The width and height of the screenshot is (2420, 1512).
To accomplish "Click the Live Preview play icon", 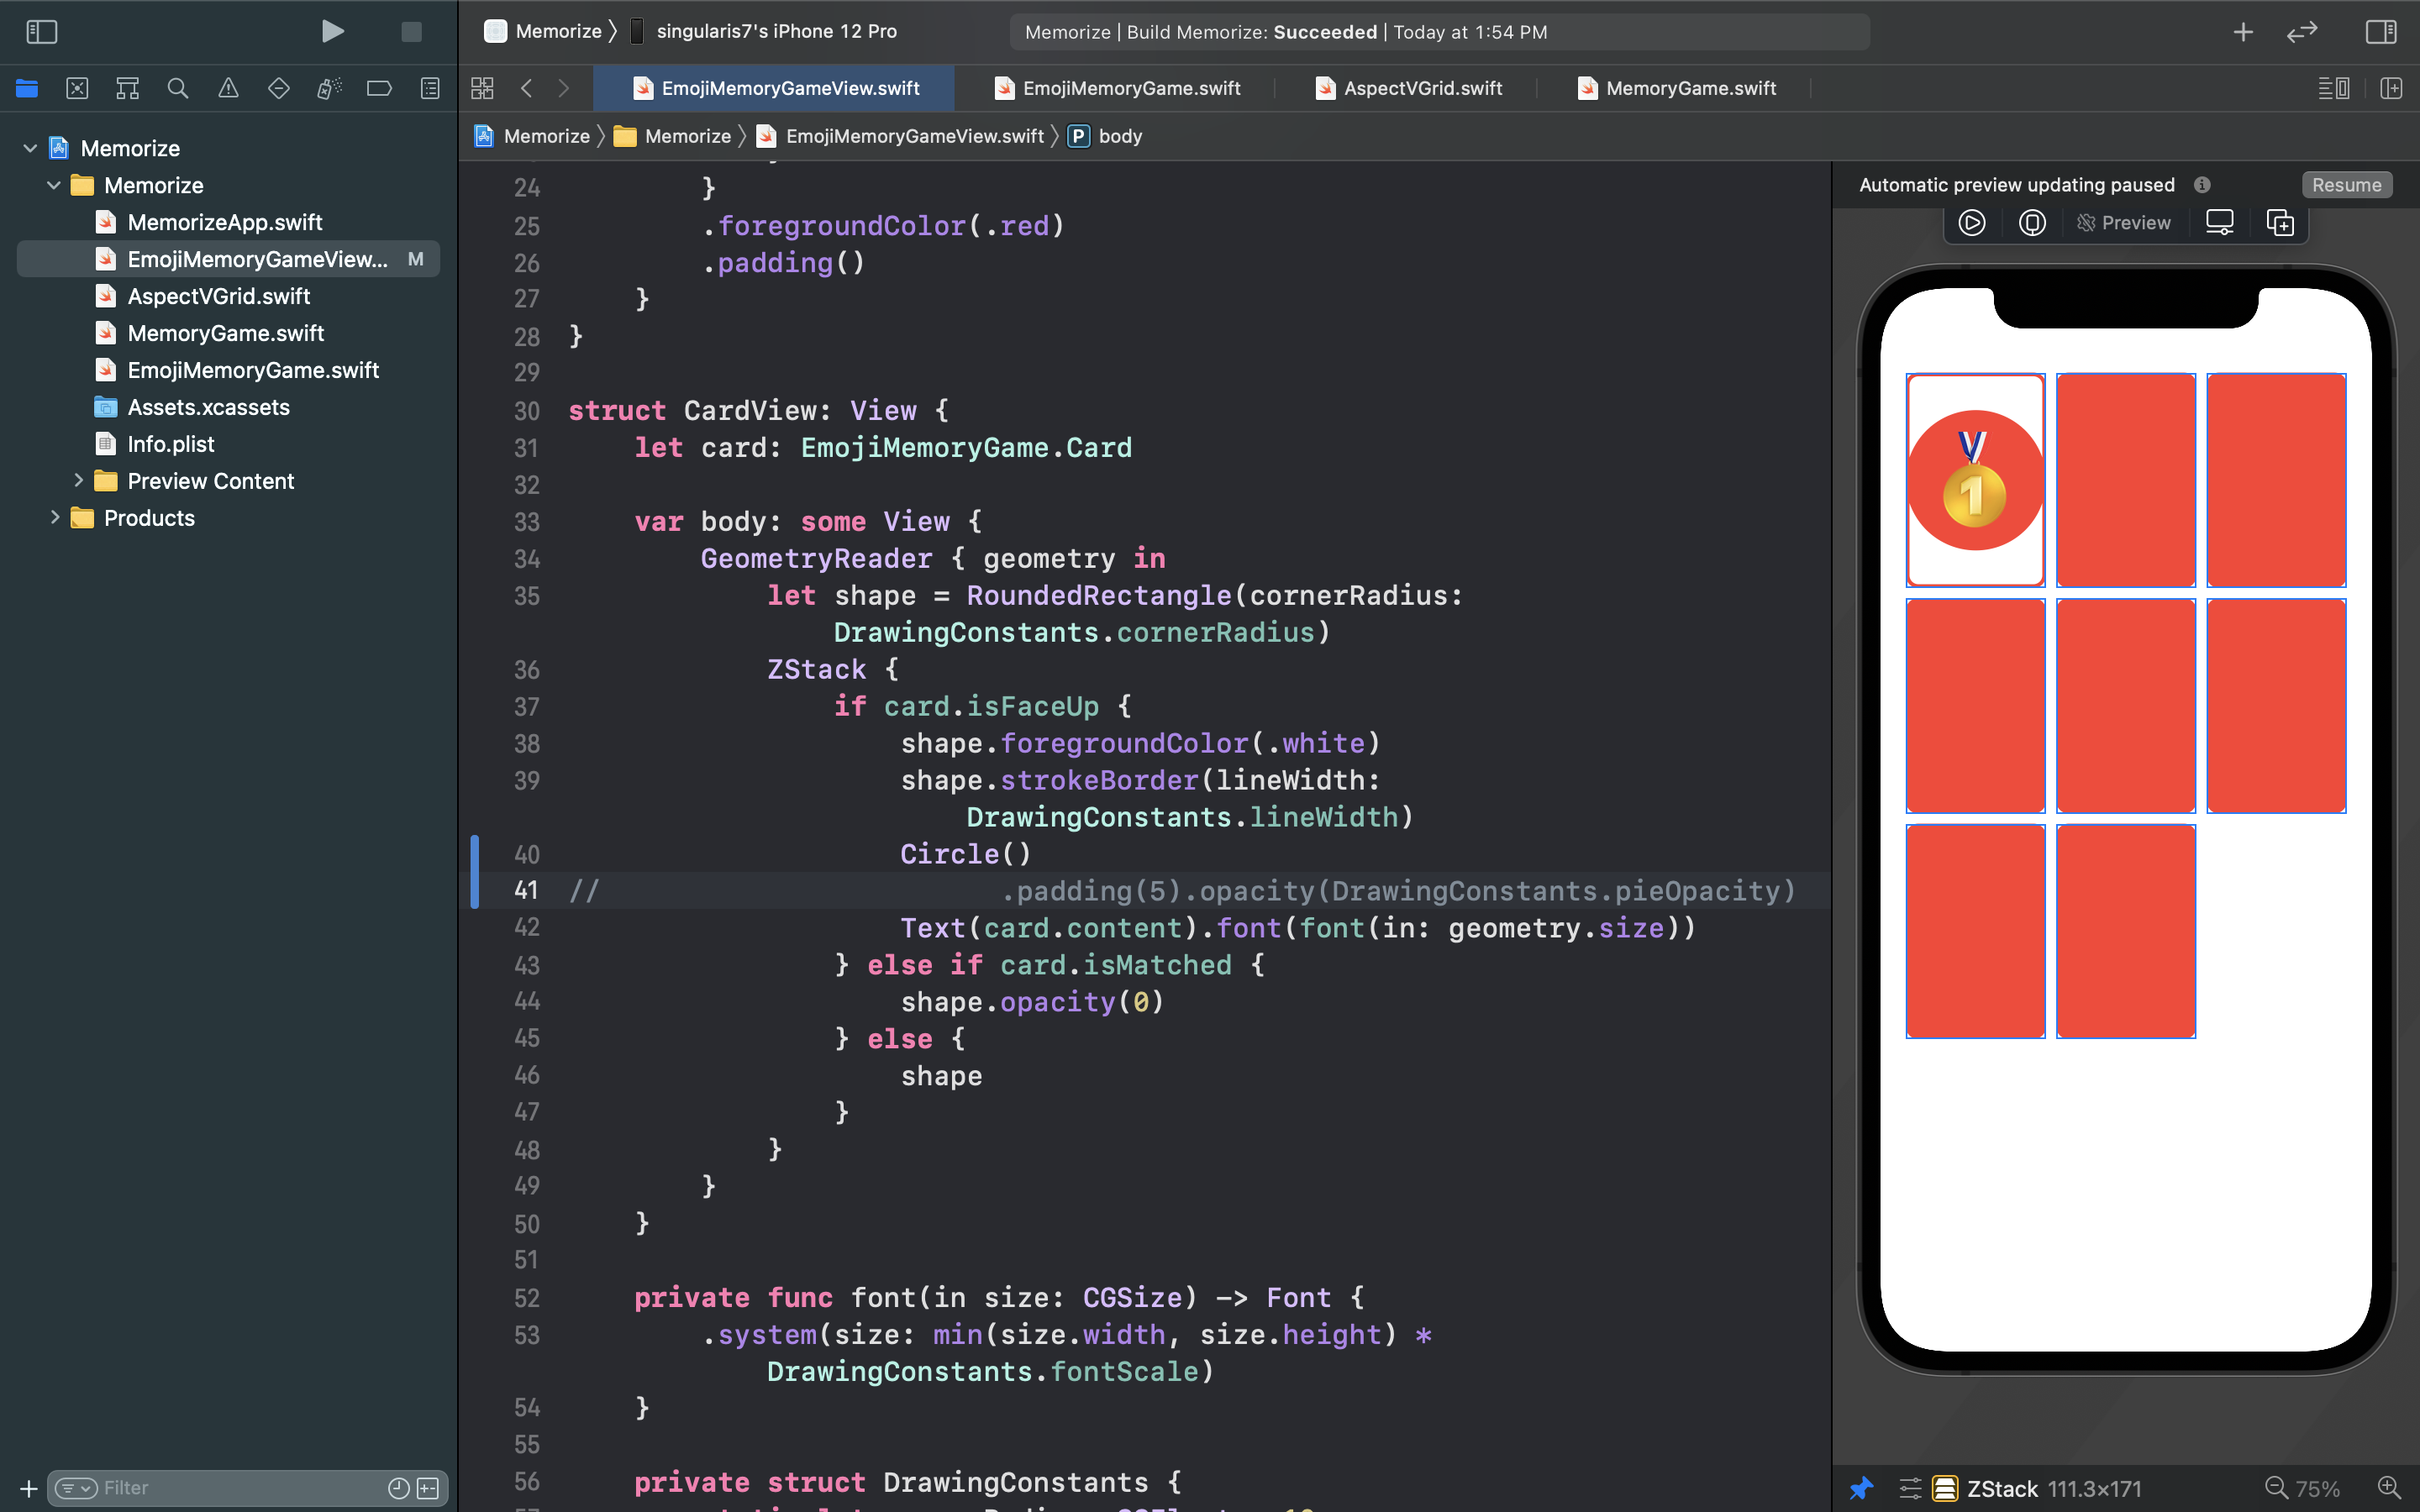I will coord(1971,223).
